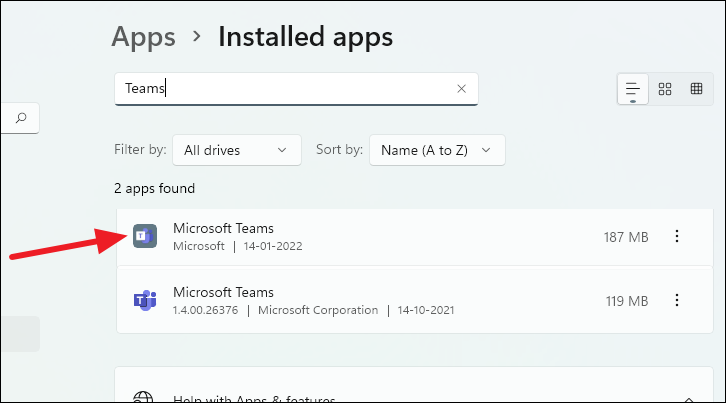Clear the Teams search text with X
This screenshot has width=726, height=403.
pos(461,88)
